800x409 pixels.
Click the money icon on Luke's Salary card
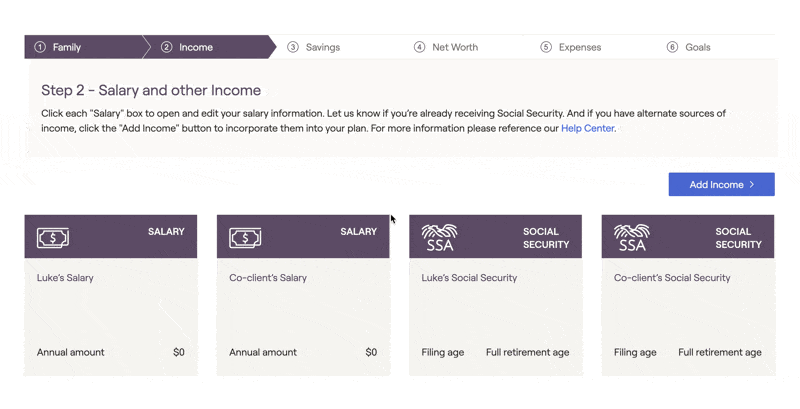click(x=53, y=238)
